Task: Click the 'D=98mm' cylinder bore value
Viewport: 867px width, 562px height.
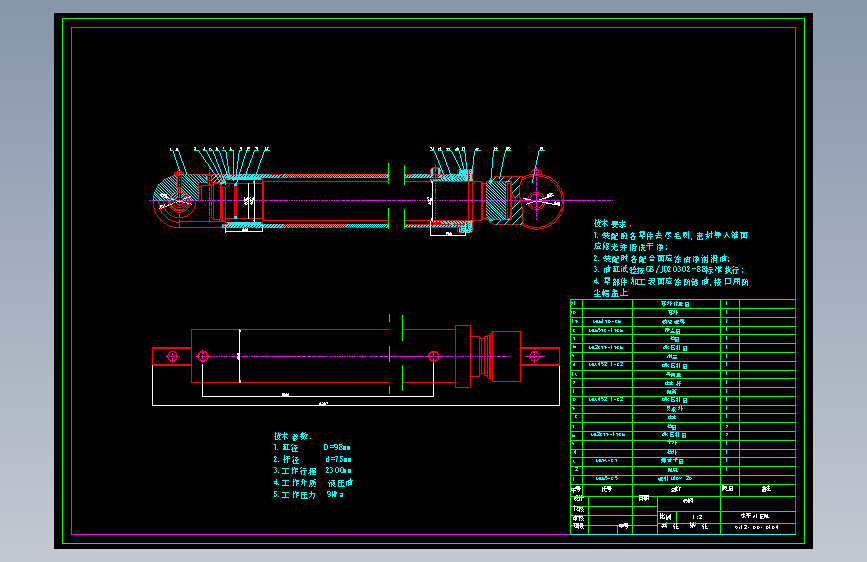Action: click(x=337, y=447)
